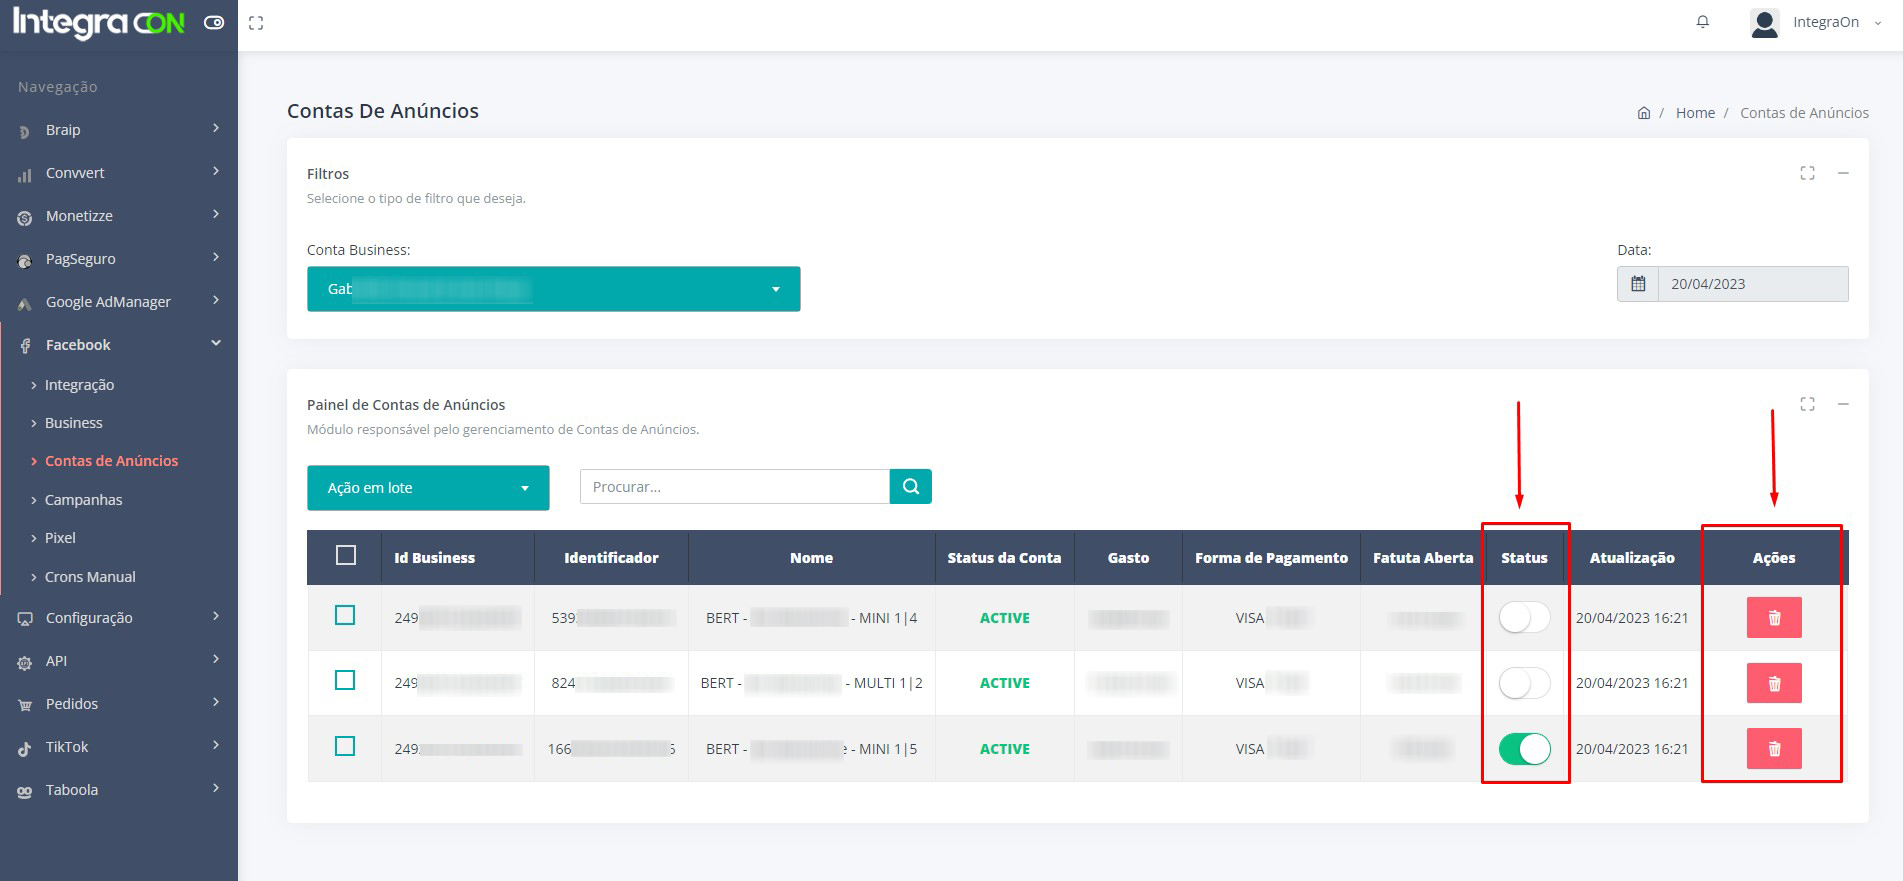
Task: Click the notification bell icon
Action: (x=1702, y=22)
